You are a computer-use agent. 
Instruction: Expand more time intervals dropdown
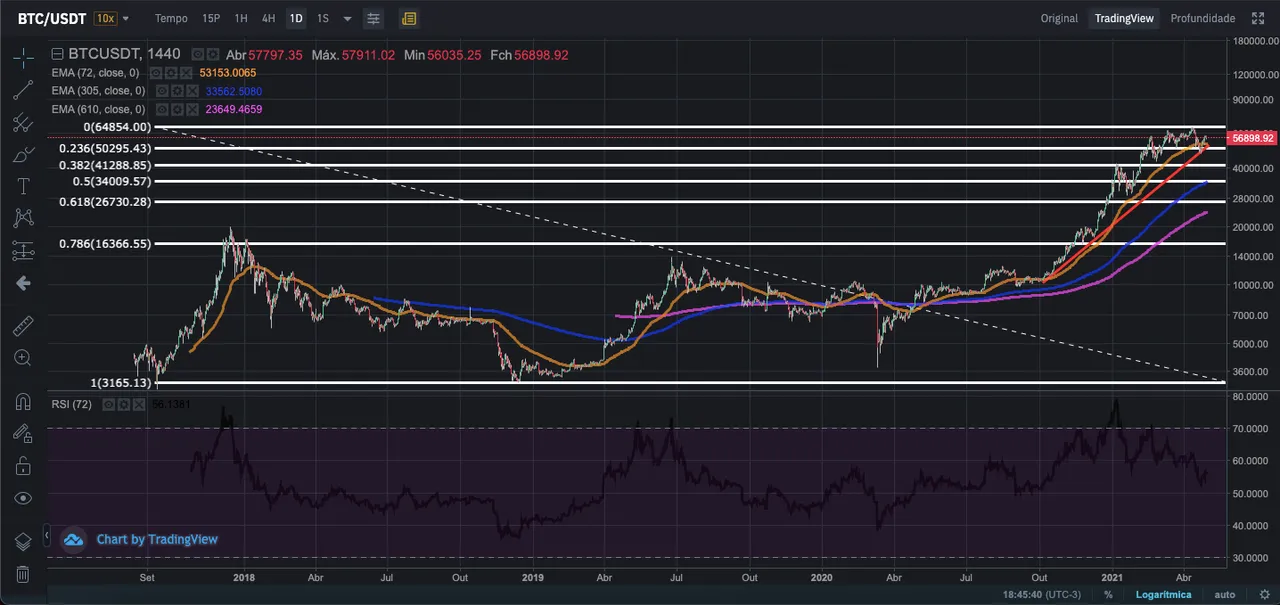click(x=347, y=18)
